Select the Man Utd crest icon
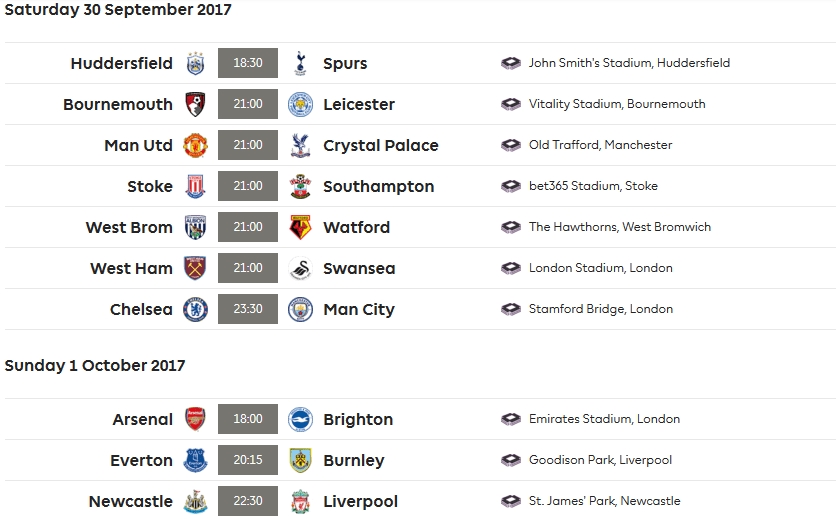 pyautogui.click(x=195, y=145)
